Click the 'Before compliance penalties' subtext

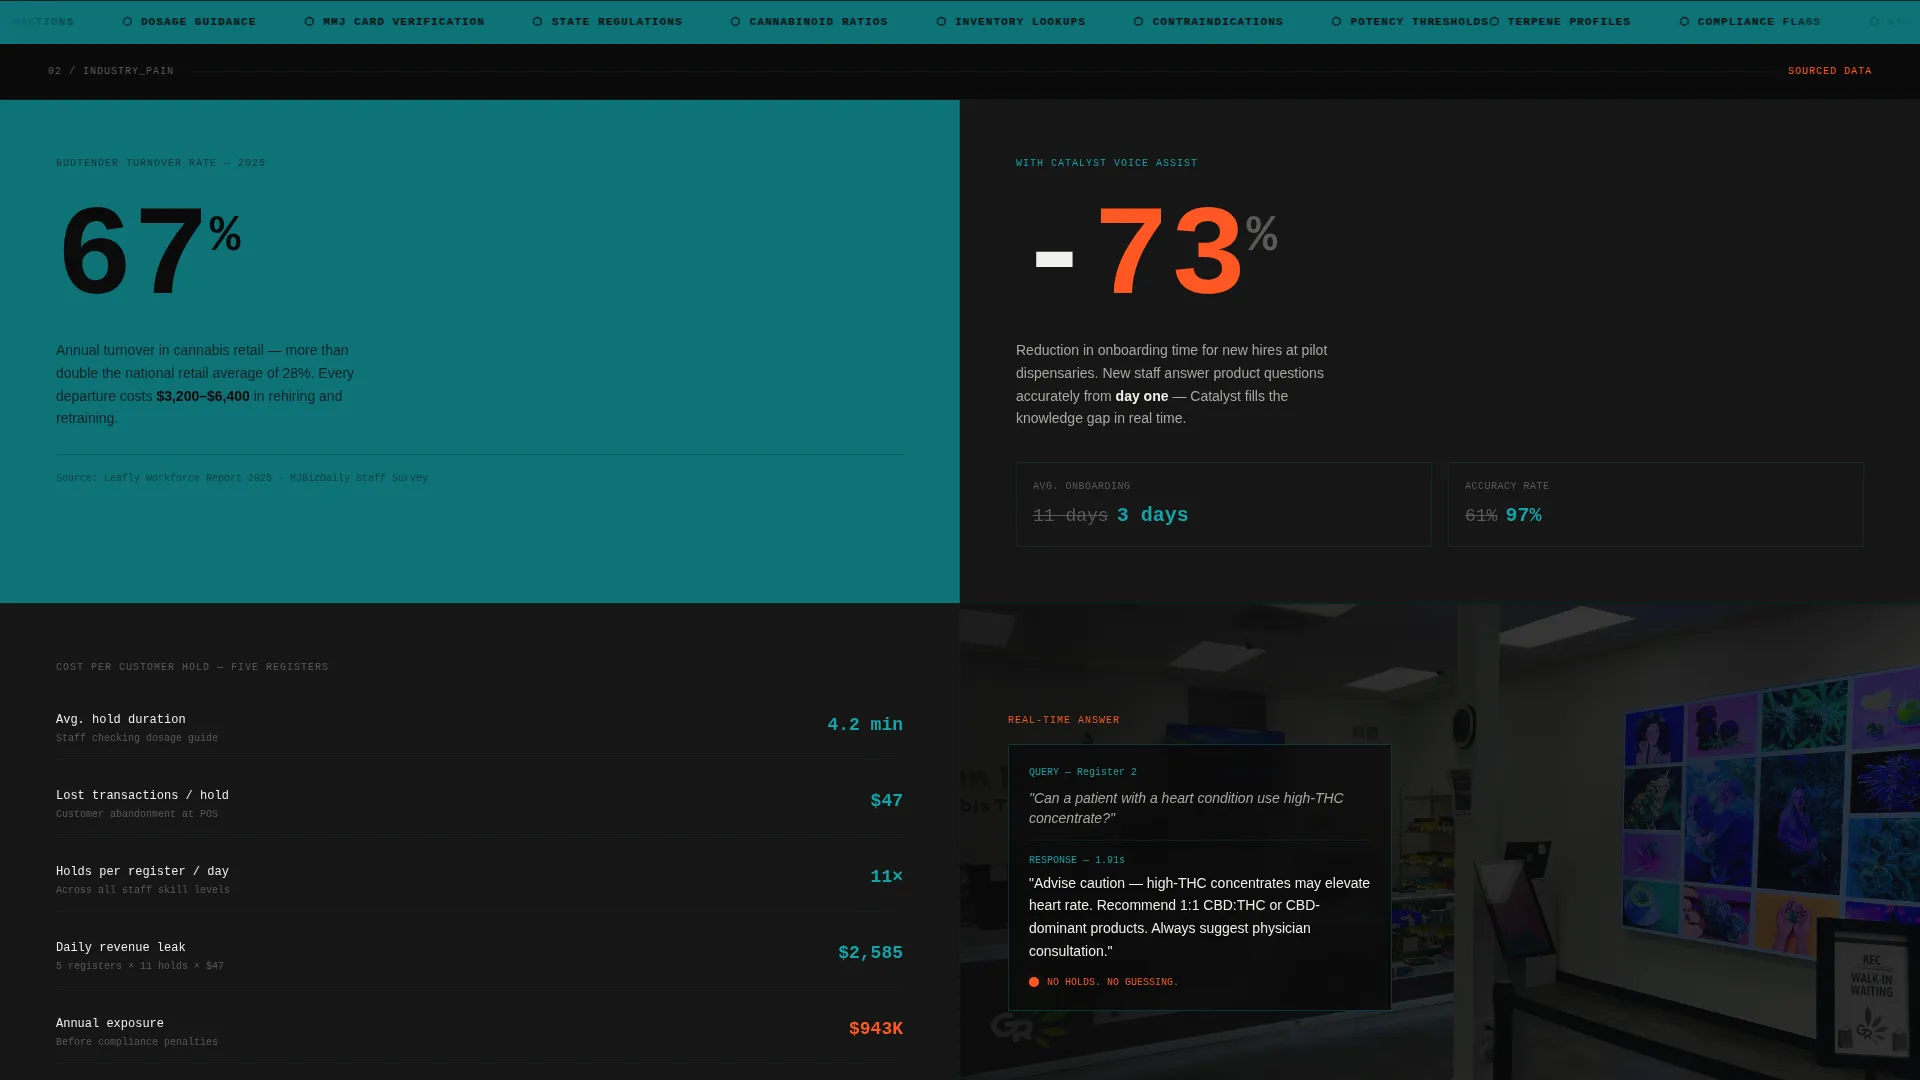(x=137, y=1042)
